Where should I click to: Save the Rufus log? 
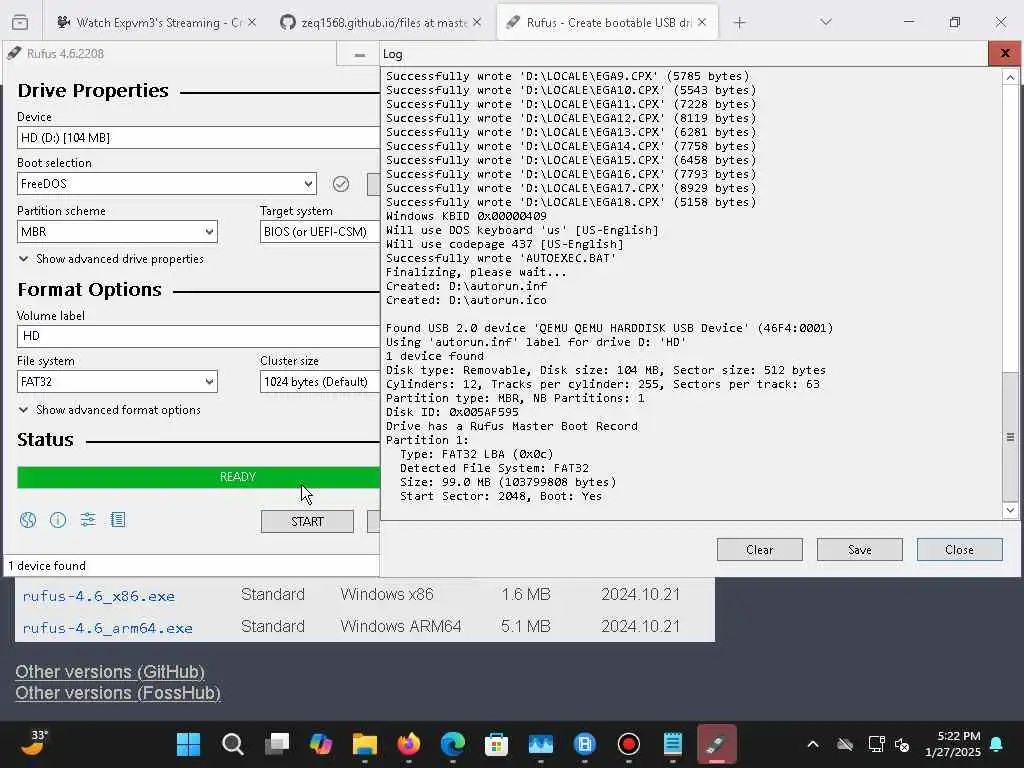pos(859,550)
